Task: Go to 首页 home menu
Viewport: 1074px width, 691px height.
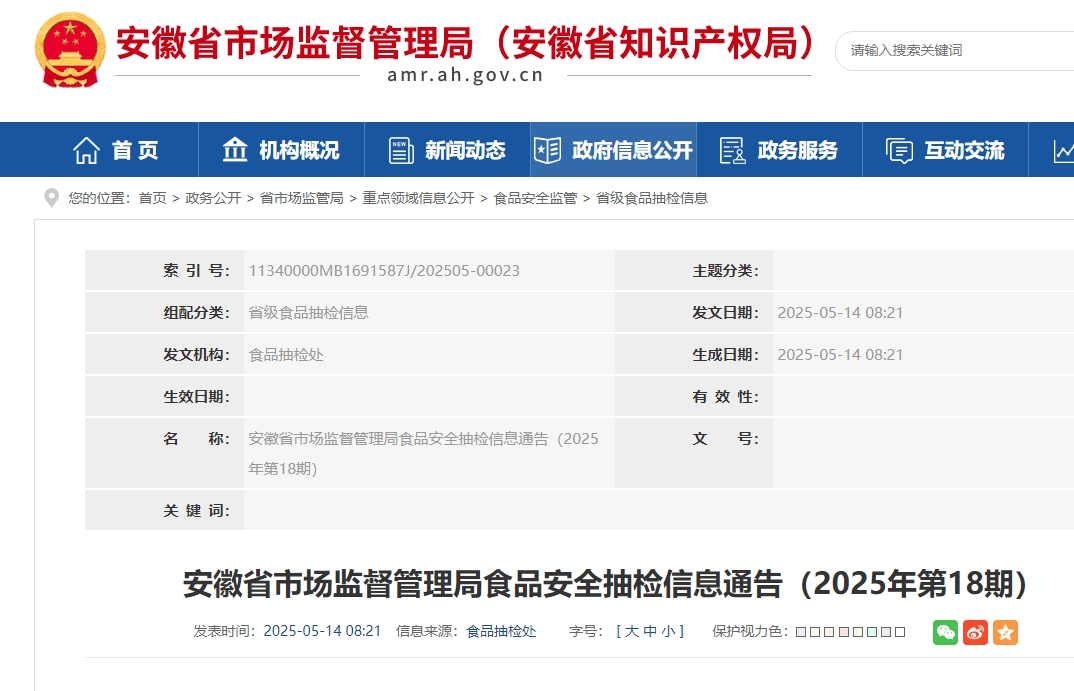Action: pos(116,150)
